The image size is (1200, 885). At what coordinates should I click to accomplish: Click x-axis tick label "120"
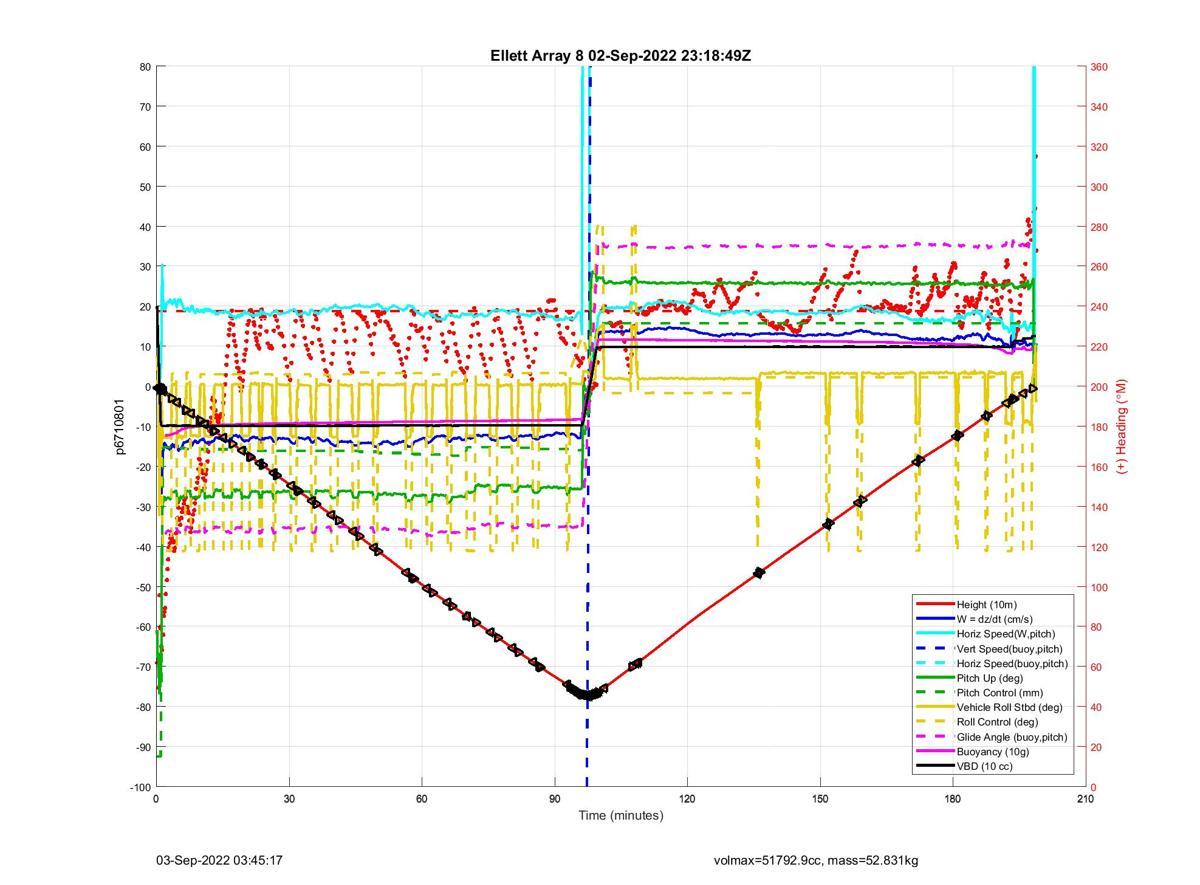(687, 798)
